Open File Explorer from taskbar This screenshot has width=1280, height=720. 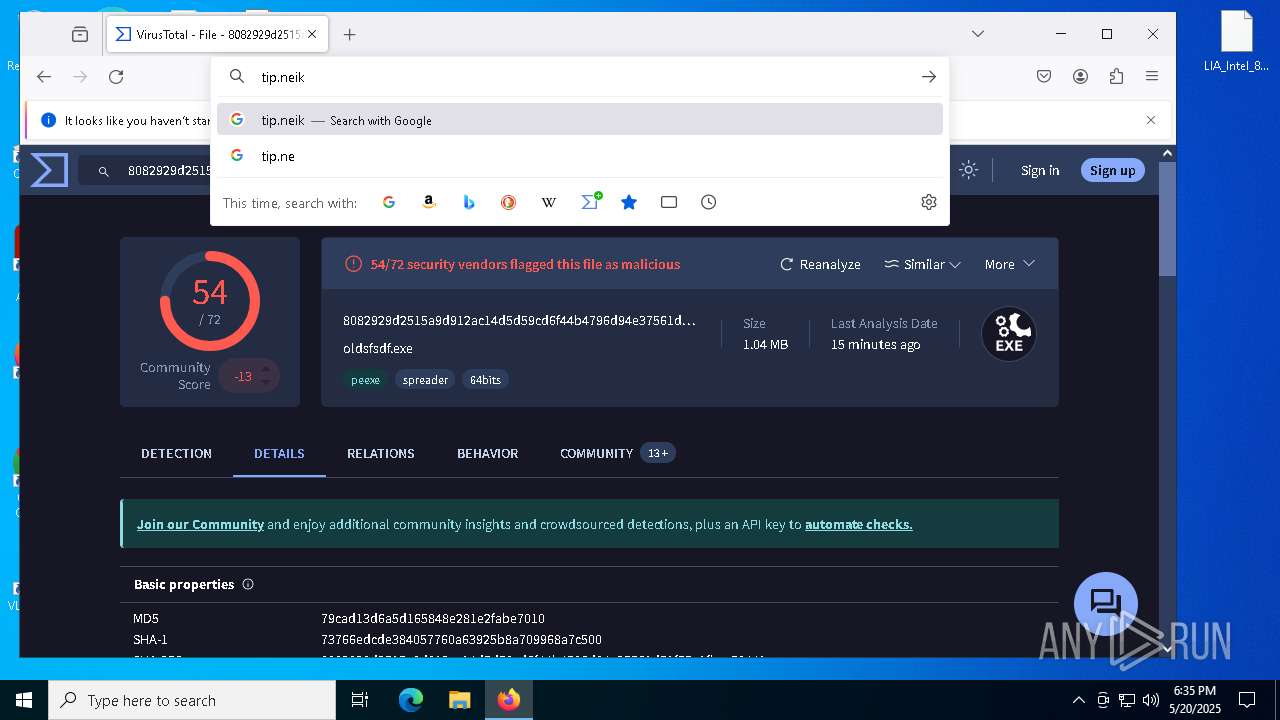459,700
